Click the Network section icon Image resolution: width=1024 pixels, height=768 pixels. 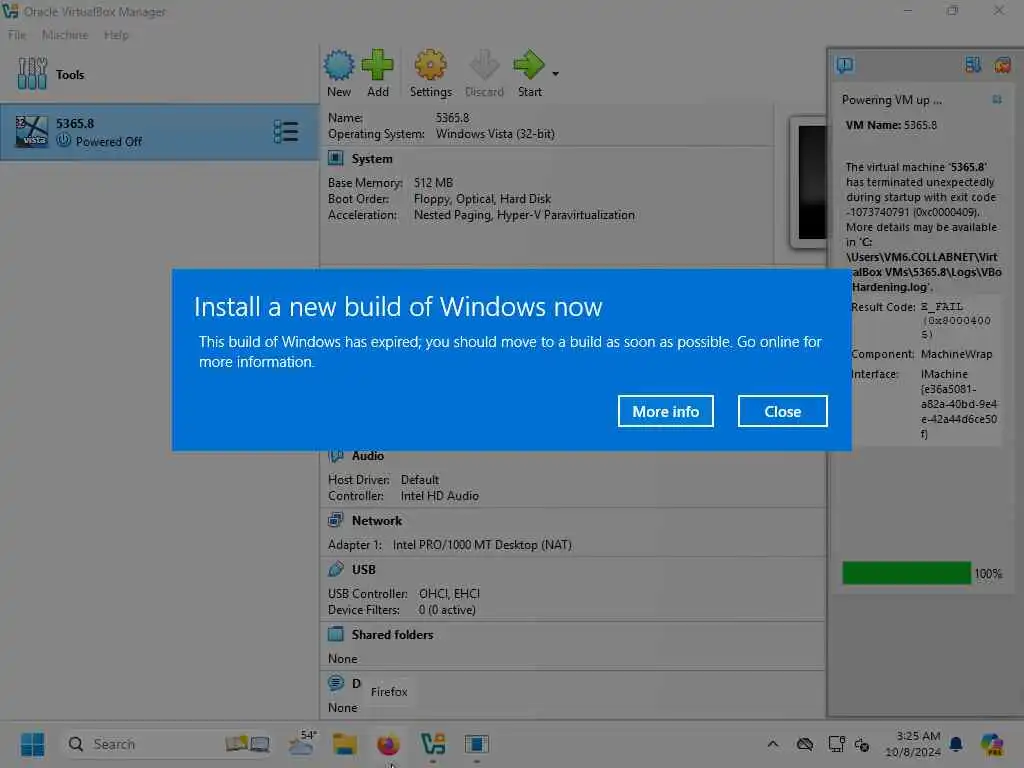[x=336, y=520]
